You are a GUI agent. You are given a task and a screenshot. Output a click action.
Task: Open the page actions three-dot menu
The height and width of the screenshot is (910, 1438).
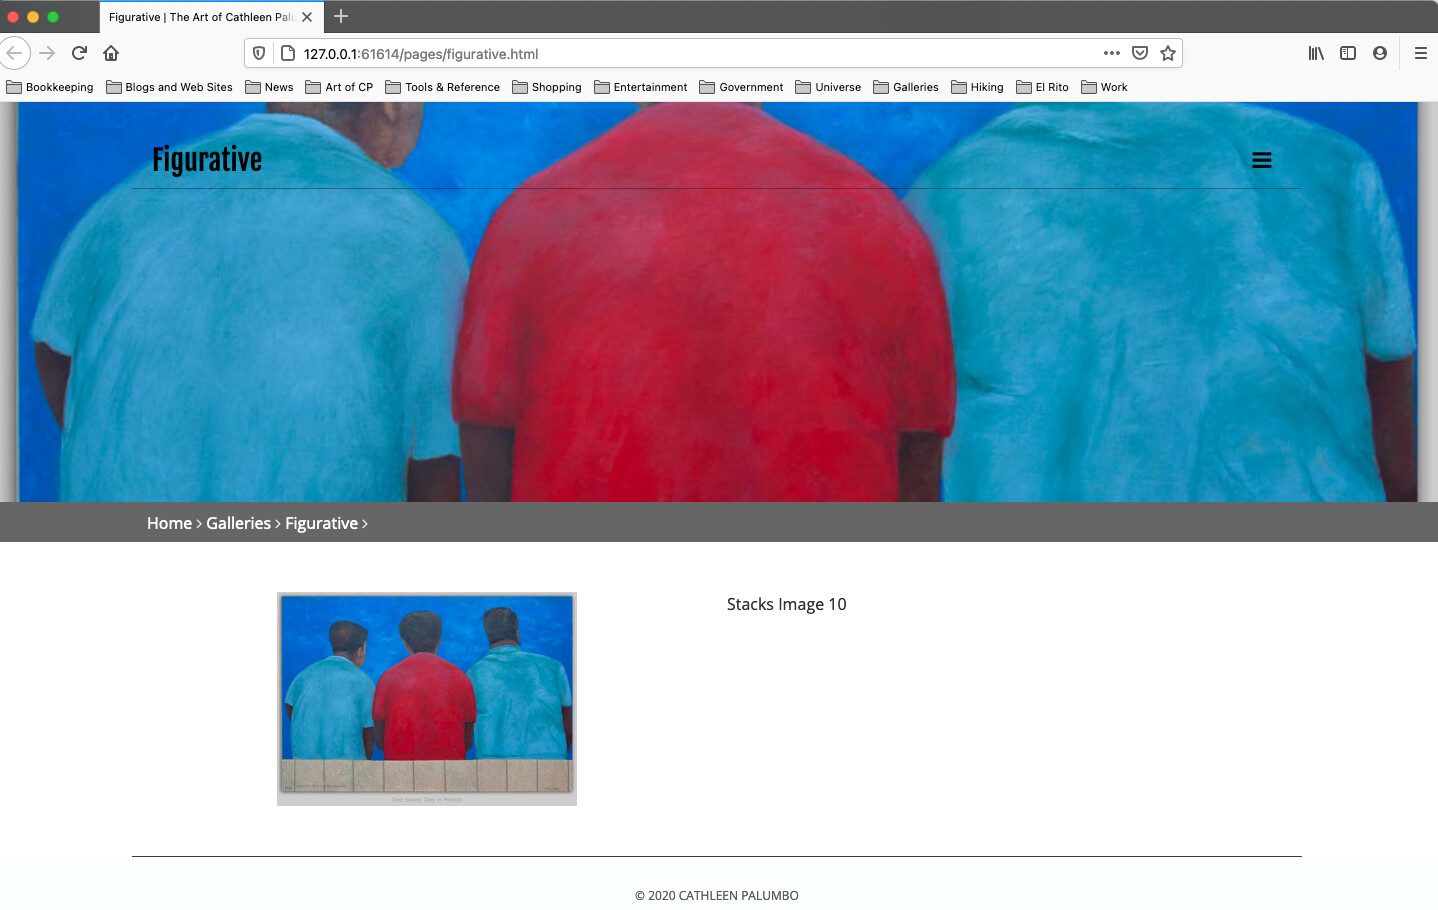1112,53
